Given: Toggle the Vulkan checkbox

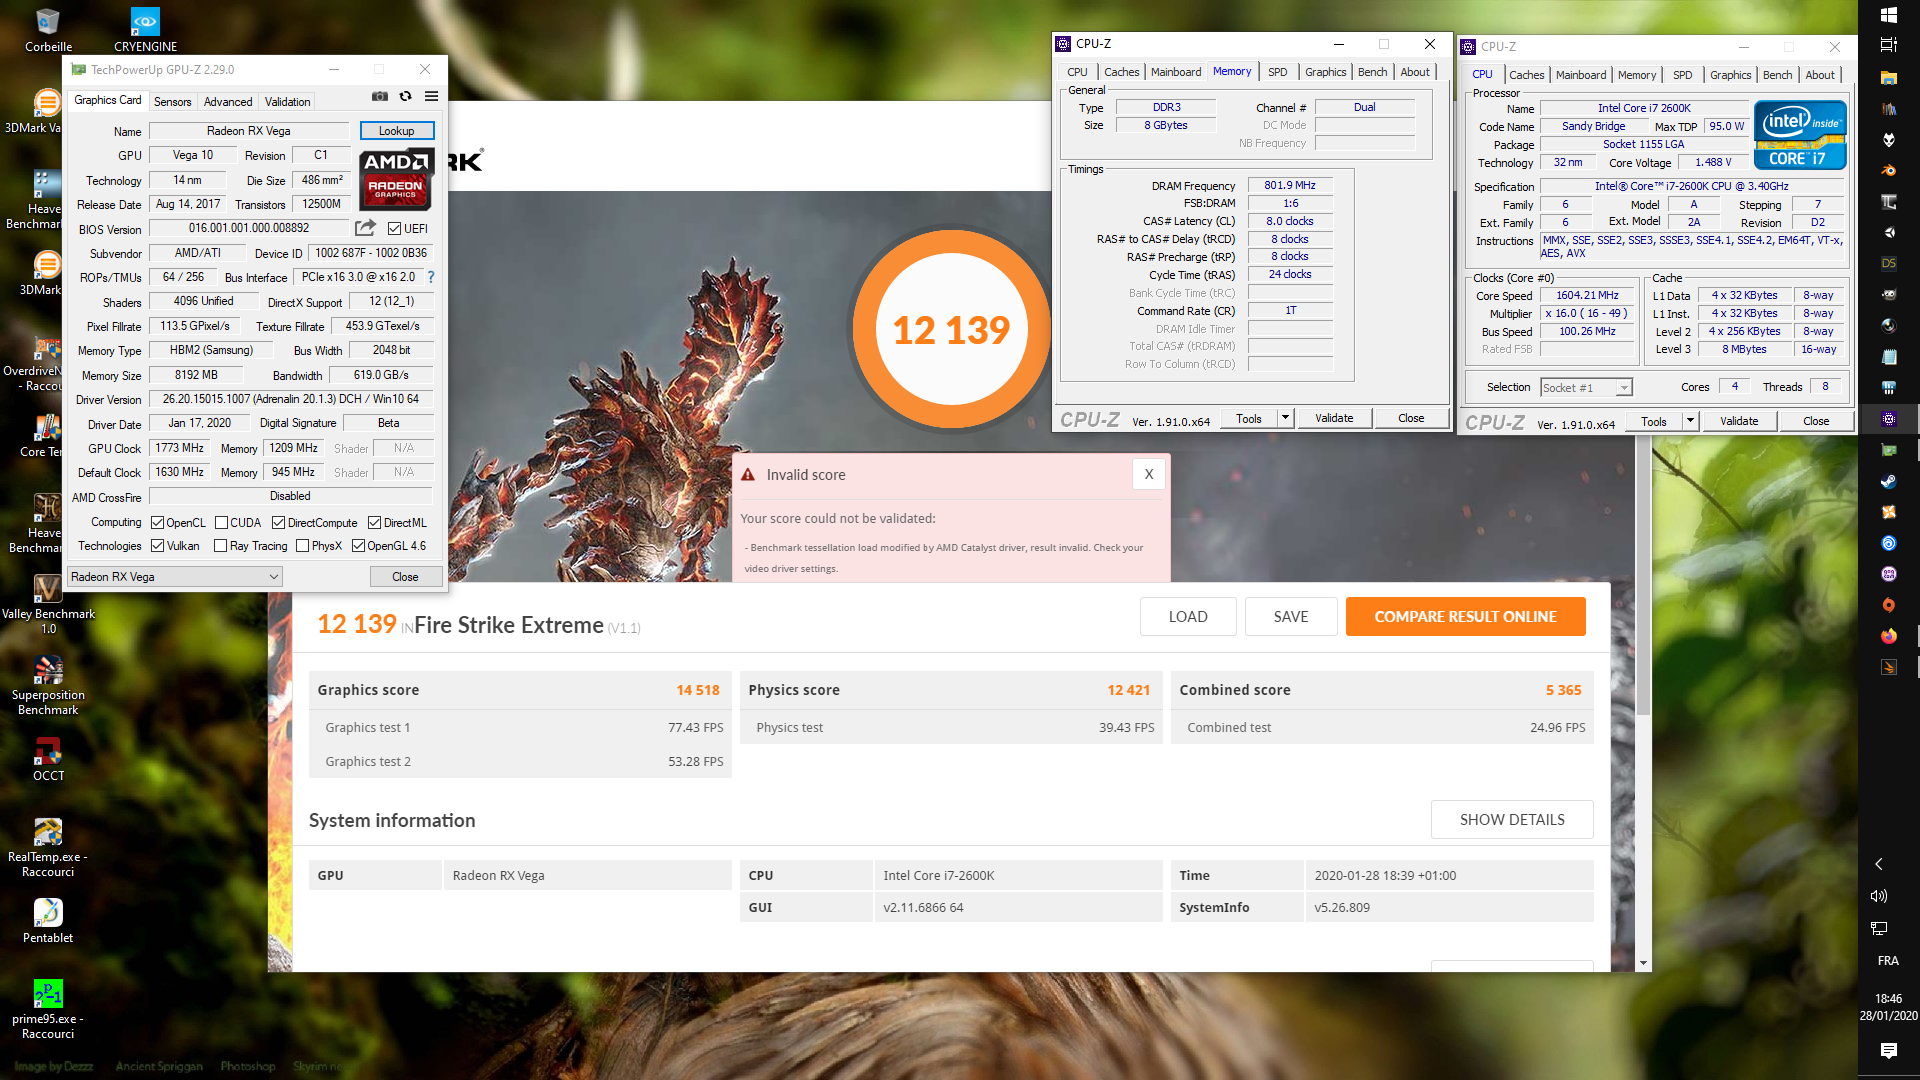Looking at the screenshot, I should (x=157, y=546).
